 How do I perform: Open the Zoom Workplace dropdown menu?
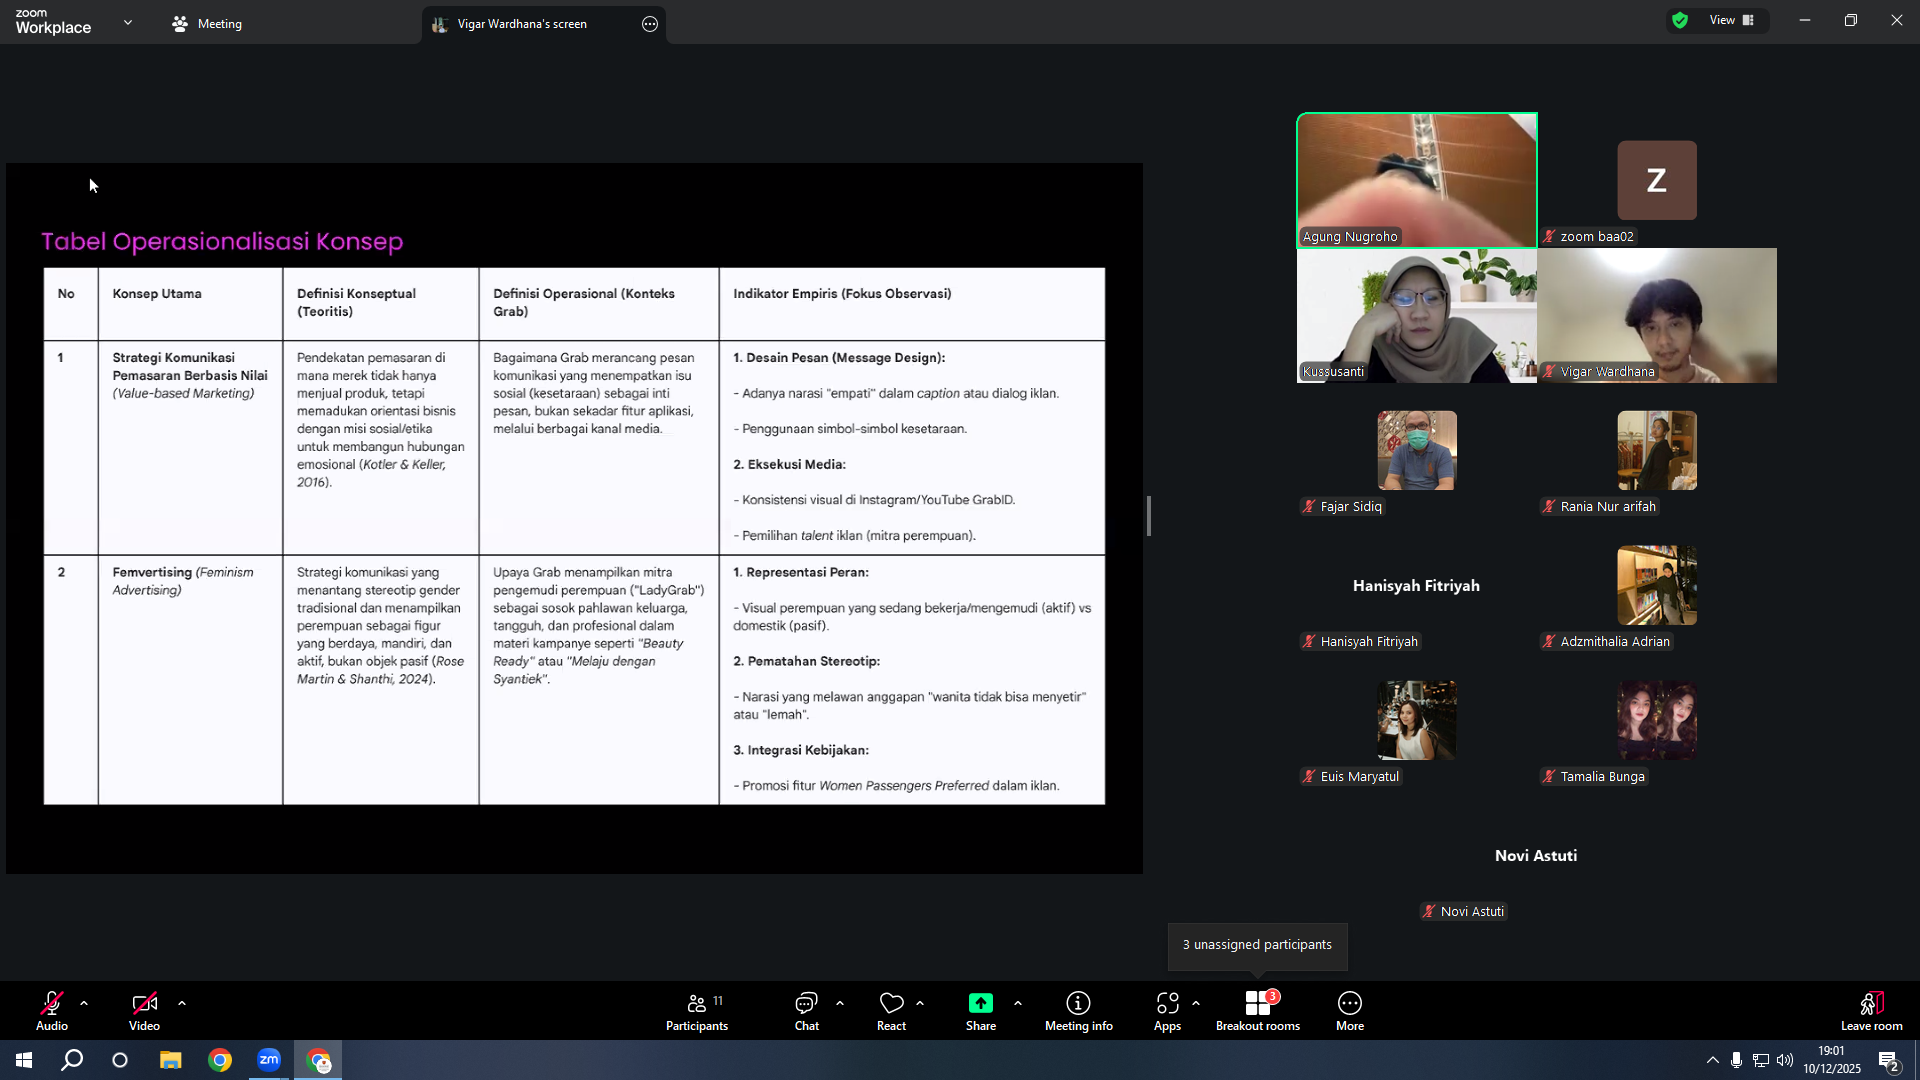[x=128, y=22]
